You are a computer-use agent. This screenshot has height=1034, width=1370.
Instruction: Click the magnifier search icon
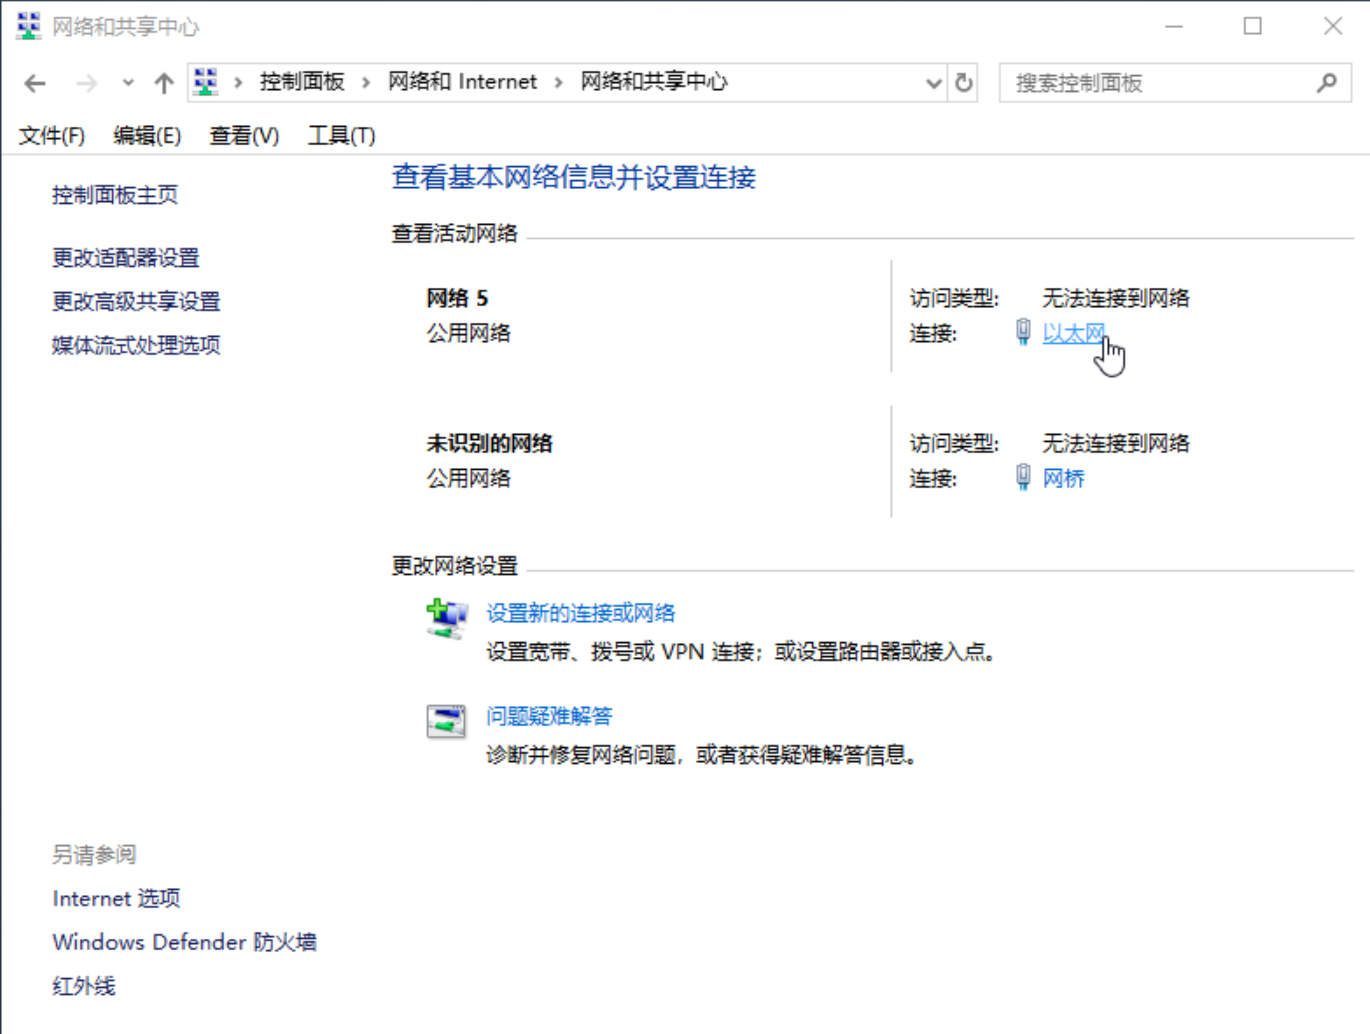pyautogui.click(x=1327, y=83)
